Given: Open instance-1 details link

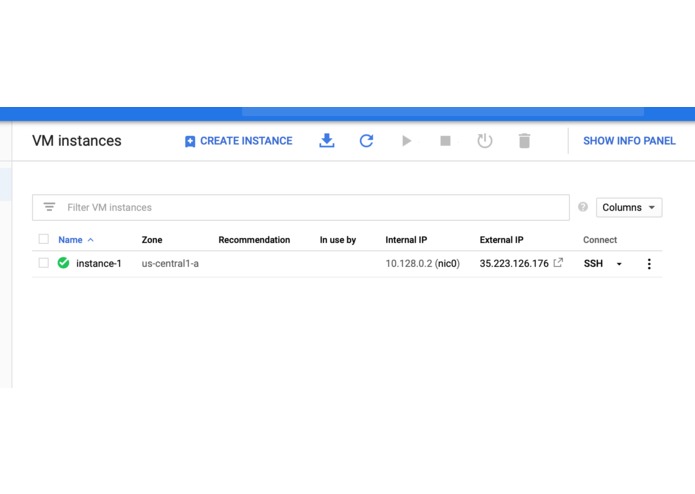Looking at the screenshot, I should [98, 264].
